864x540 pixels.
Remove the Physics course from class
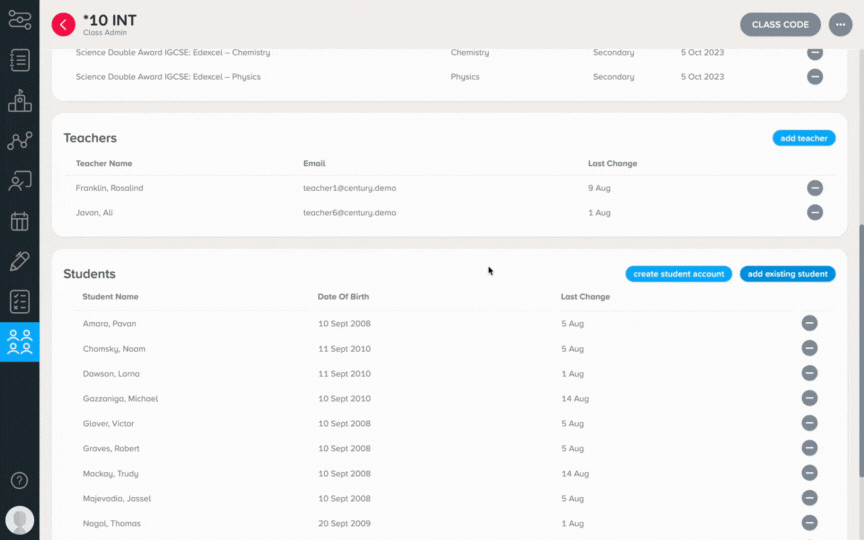[x=815, y=77]
